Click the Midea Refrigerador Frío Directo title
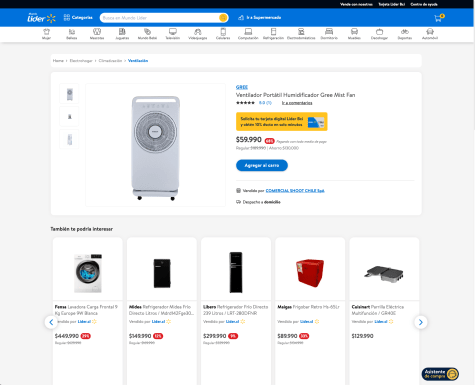This screenshot has height=385, width=475. [161, 310]
